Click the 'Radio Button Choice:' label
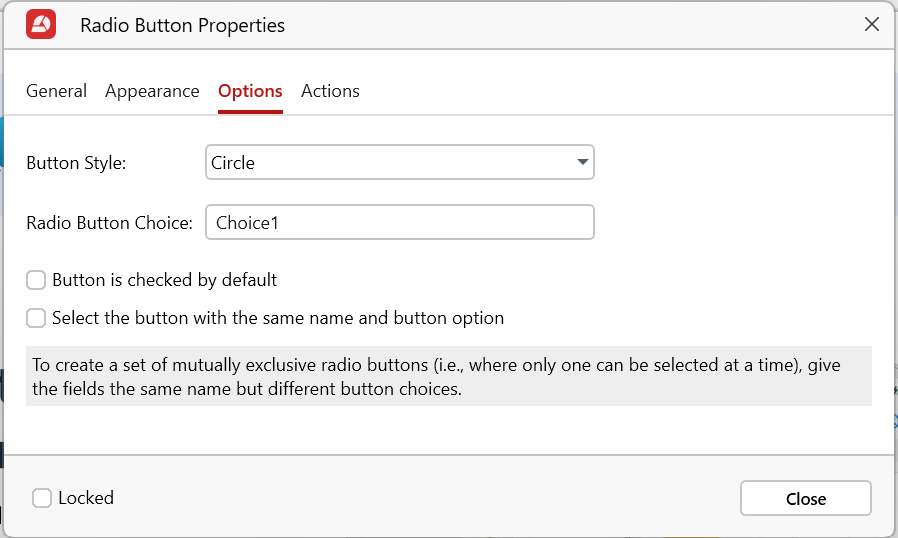The width and height of the screenshot is (898, 538). pos(109,223)
